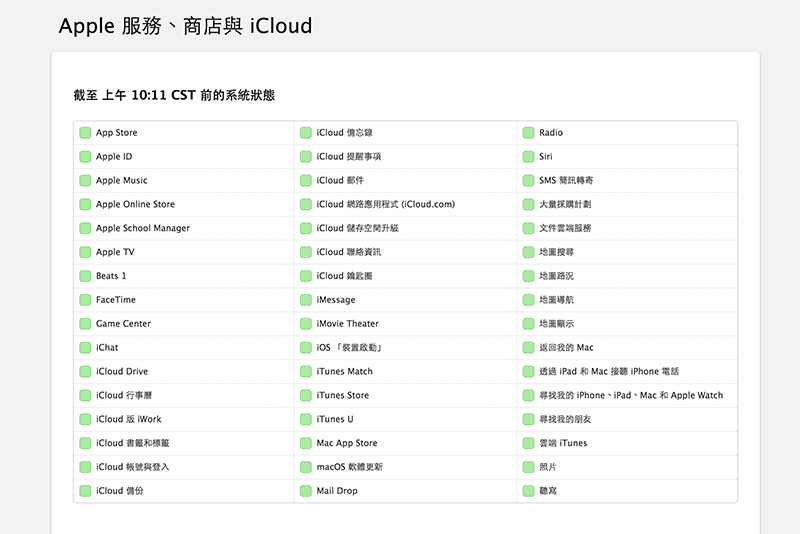The height and width of the screenshot is (534, 800).
Task: Click the green status indicator for Apple Music
Action: pos(85,181)
